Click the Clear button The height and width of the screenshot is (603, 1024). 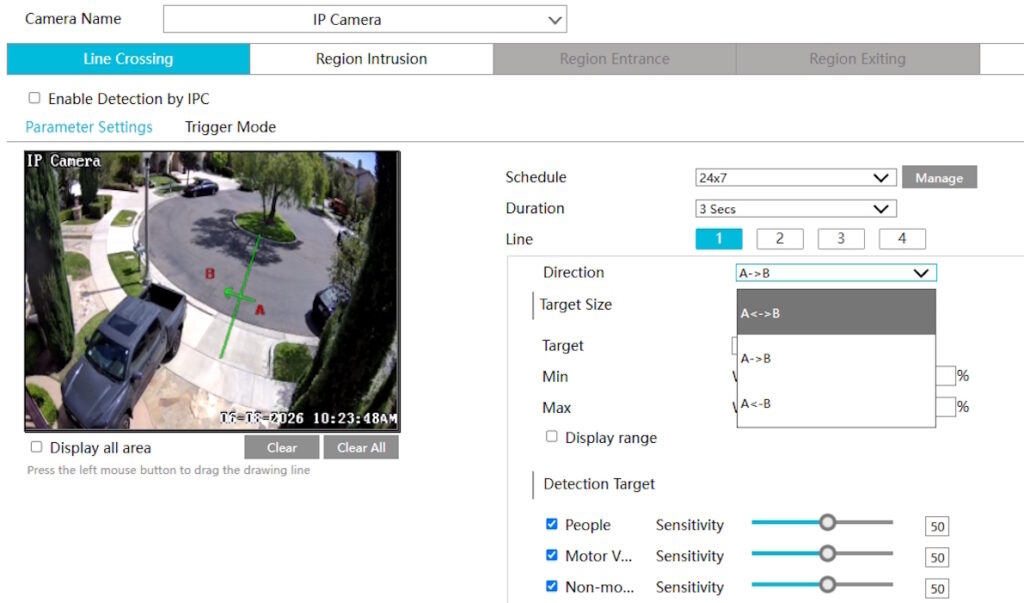pyautogui.click(x=281, y=448)
